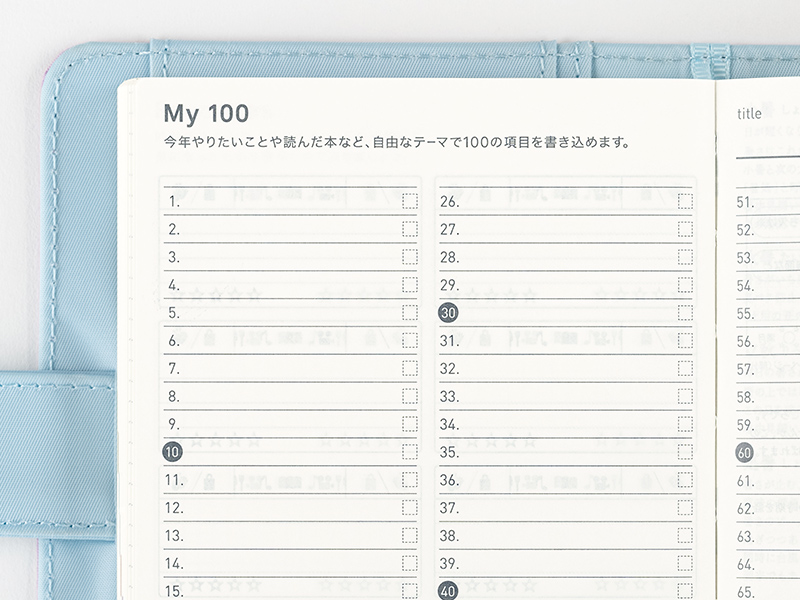Mark the checkbox beside item 26
Screen dimensions: 800x600
pyautogui.click(x=685, y=202)
